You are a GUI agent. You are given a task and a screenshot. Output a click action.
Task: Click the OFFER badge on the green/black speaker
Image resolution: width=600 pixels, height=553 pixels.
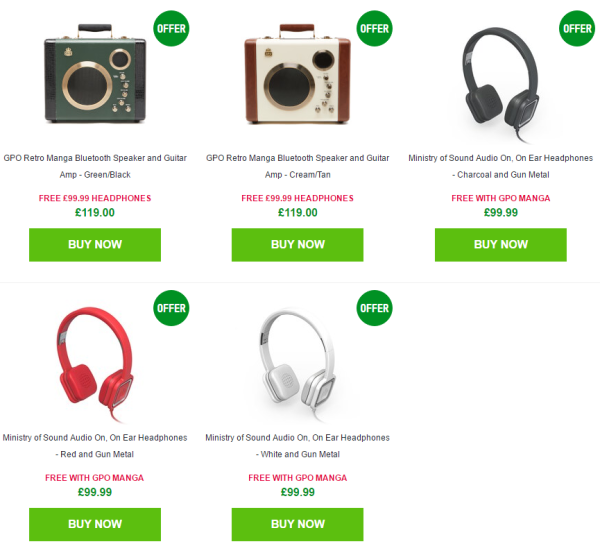coord(171,28)
